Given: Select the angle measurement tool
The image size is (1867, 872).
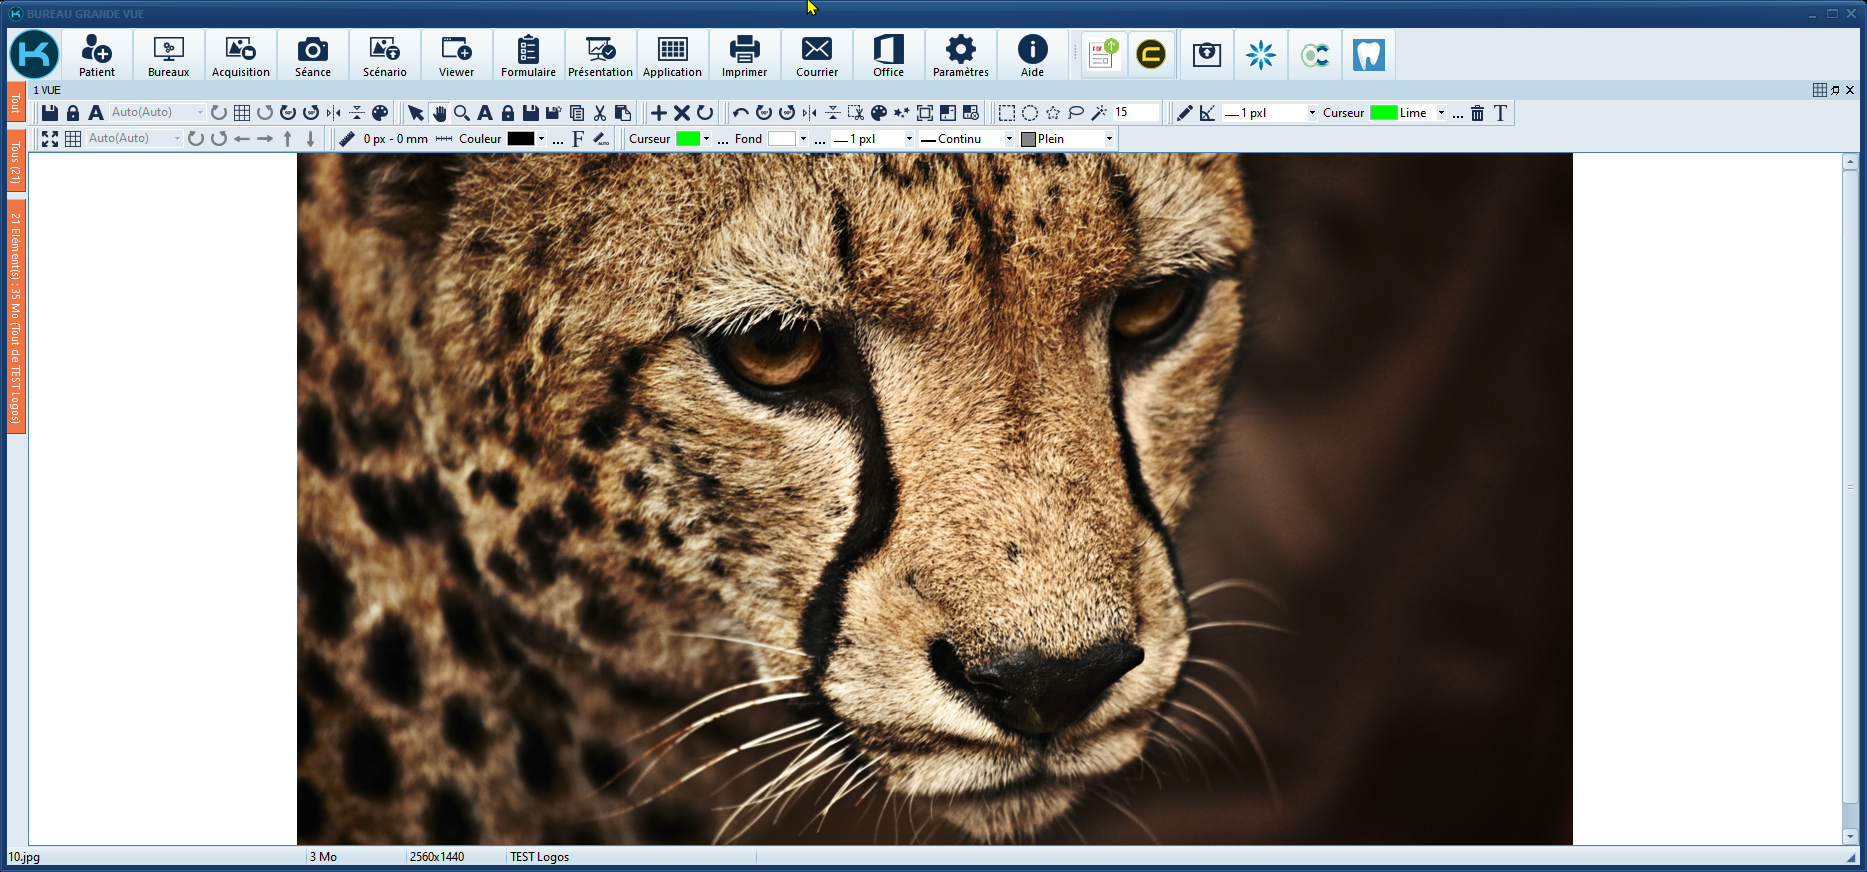Looking at the screenshot, I should pos(1208,113).
